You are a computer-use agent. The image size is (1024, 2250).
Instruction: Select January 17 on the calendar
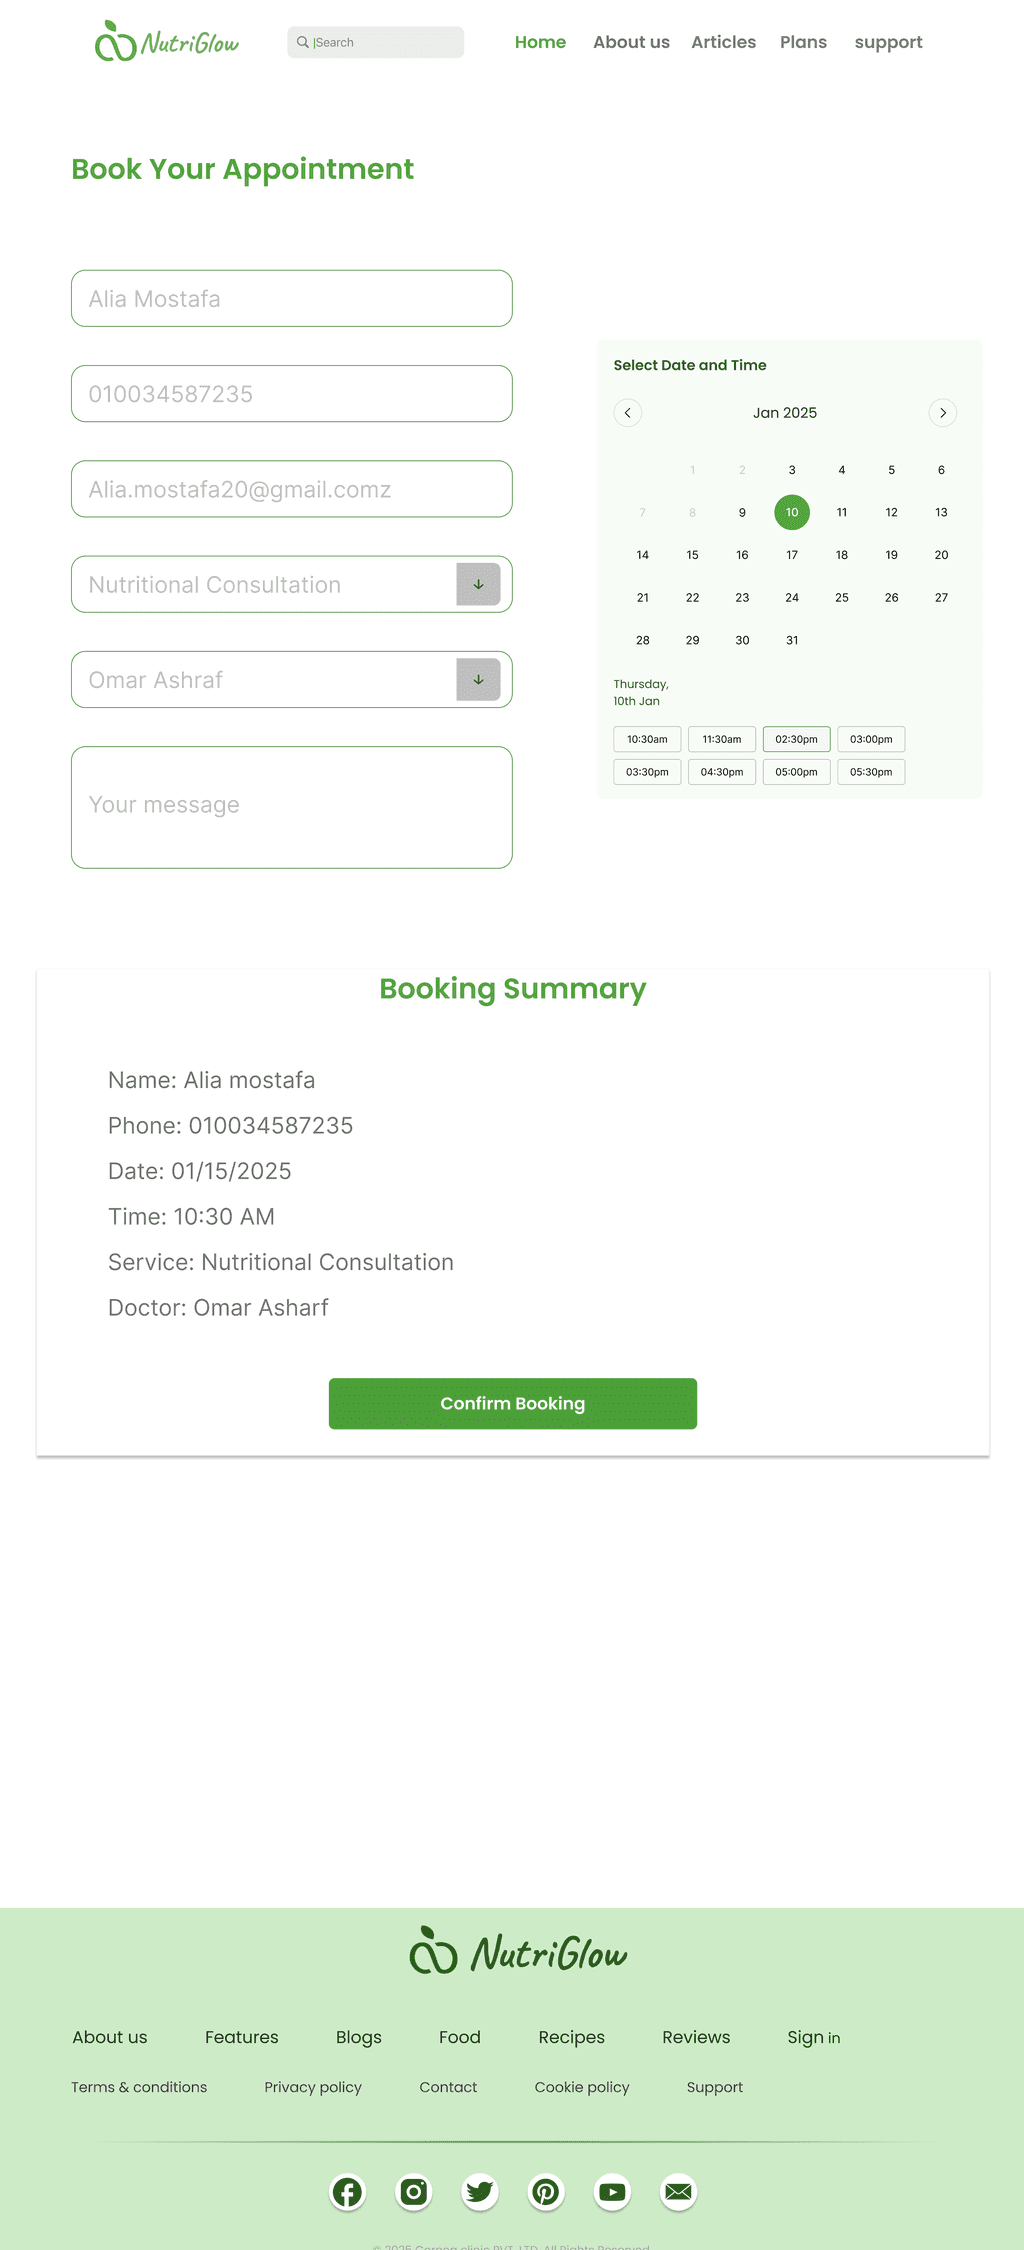(792, 555)
